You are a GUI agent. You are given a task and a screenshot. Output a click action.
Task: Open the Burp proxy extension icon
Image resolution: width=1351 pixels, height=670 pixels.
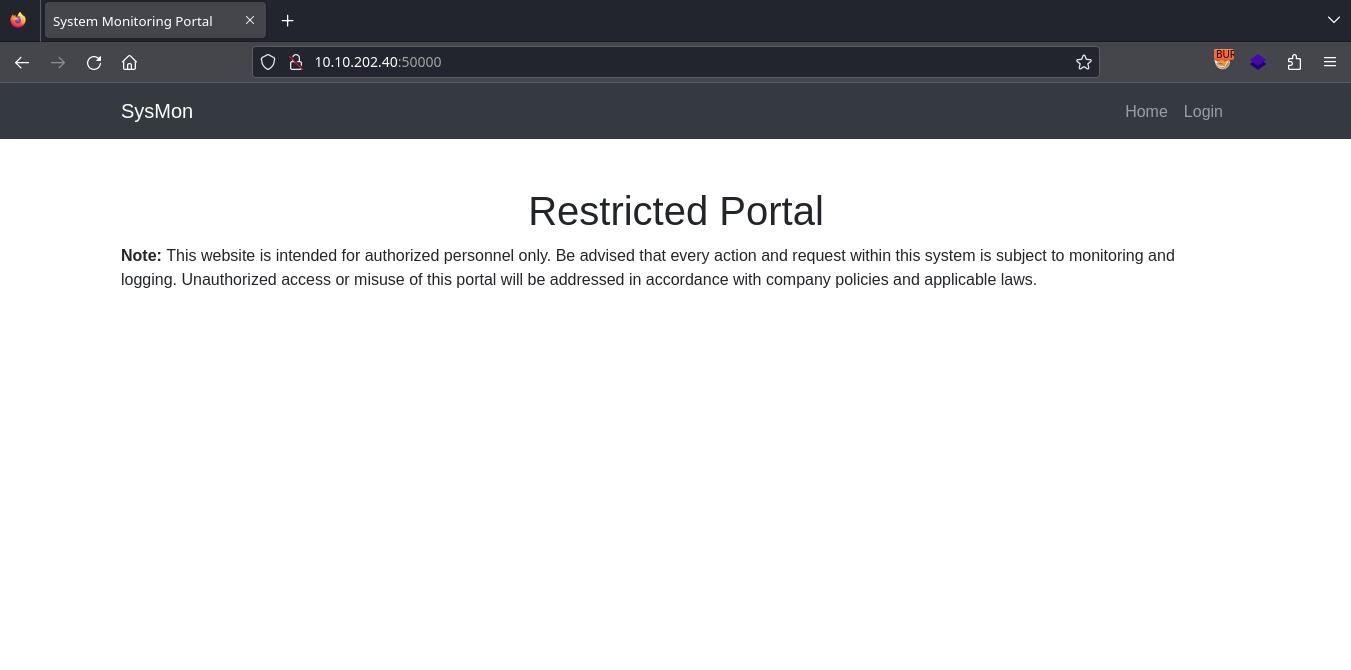1222,61
